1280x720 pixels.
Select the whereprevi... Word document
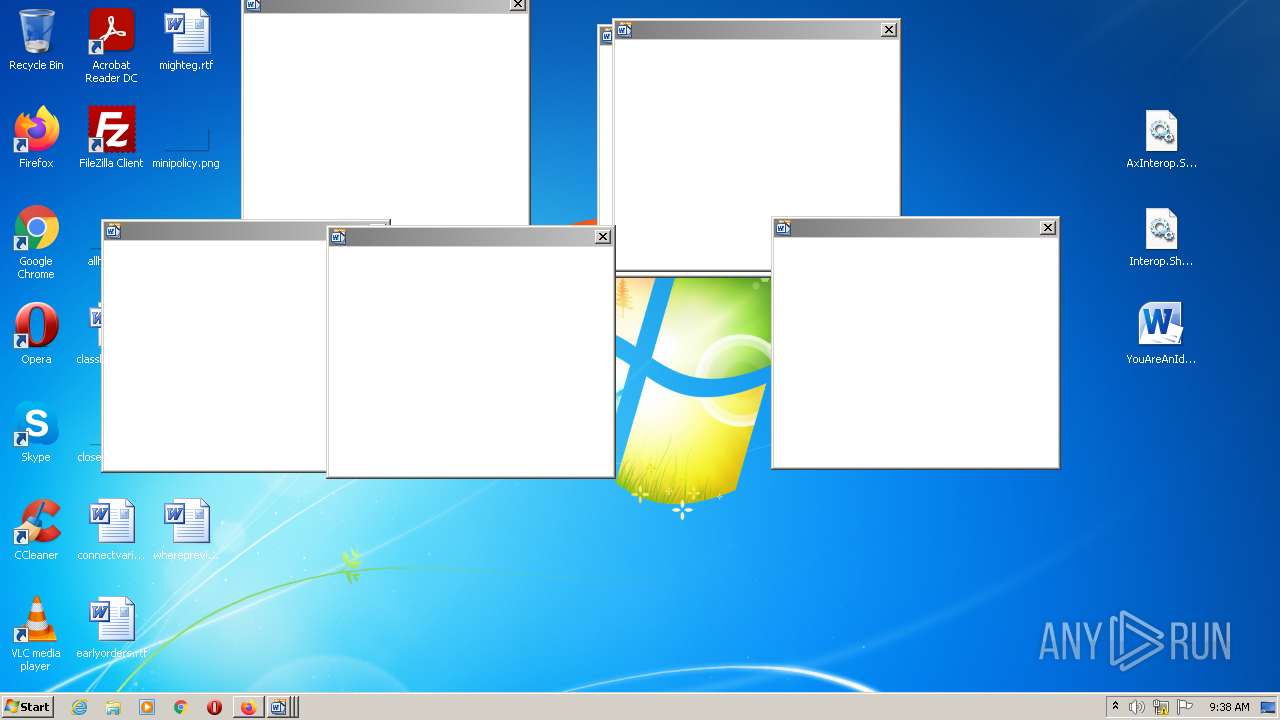click(x=186, y=530)
